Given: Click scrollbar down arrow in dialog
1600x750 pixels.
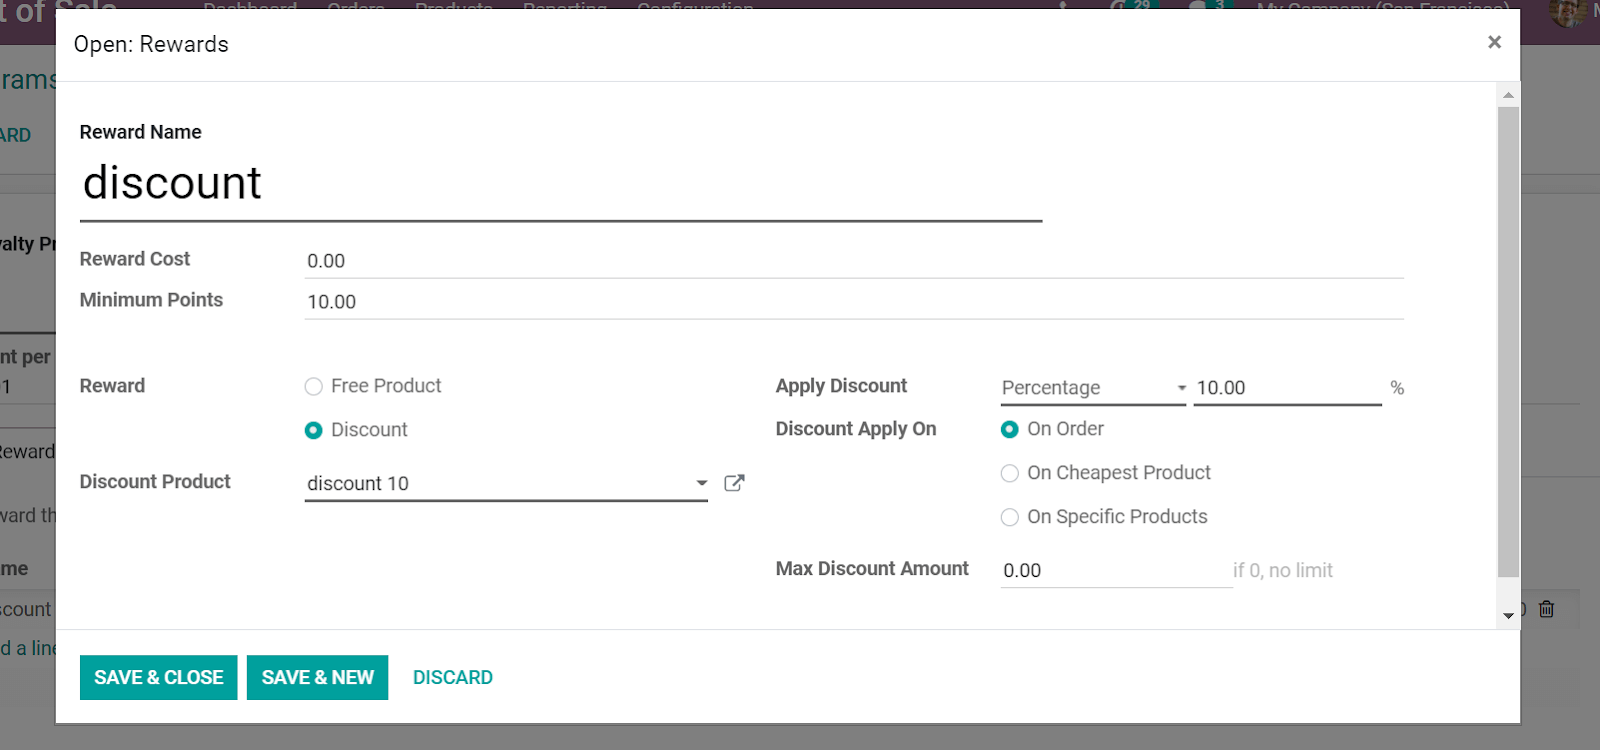Looking at the screenshot, I should (x=1508, y=616).
